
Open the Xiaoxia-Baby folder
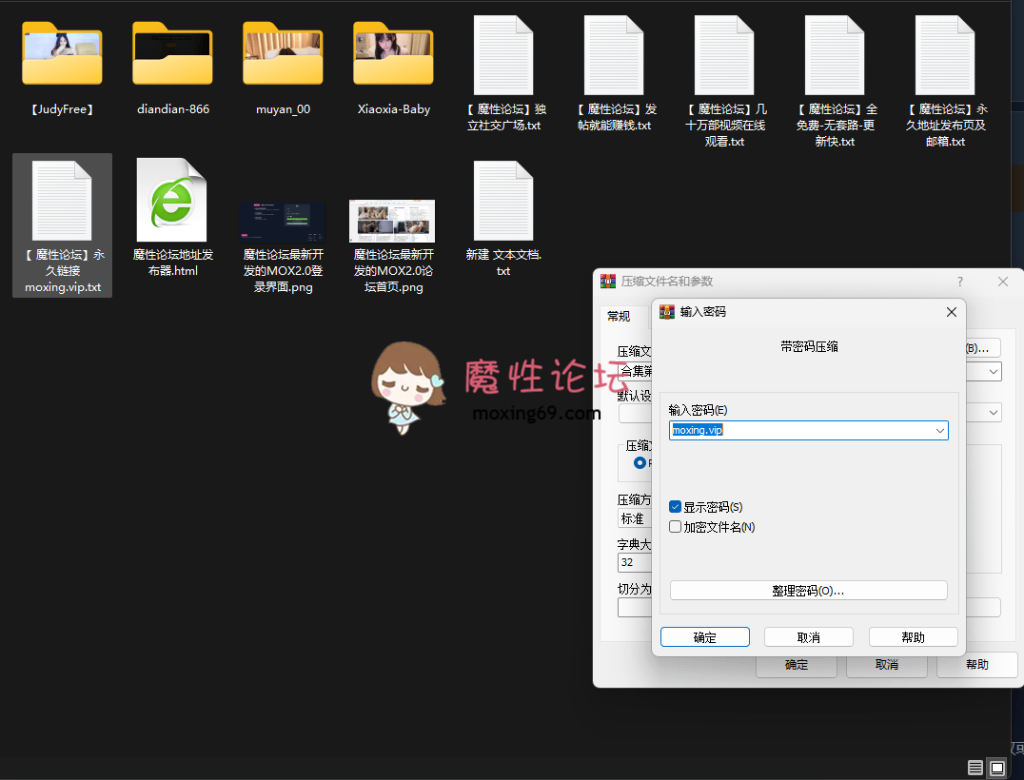[392, 55]
